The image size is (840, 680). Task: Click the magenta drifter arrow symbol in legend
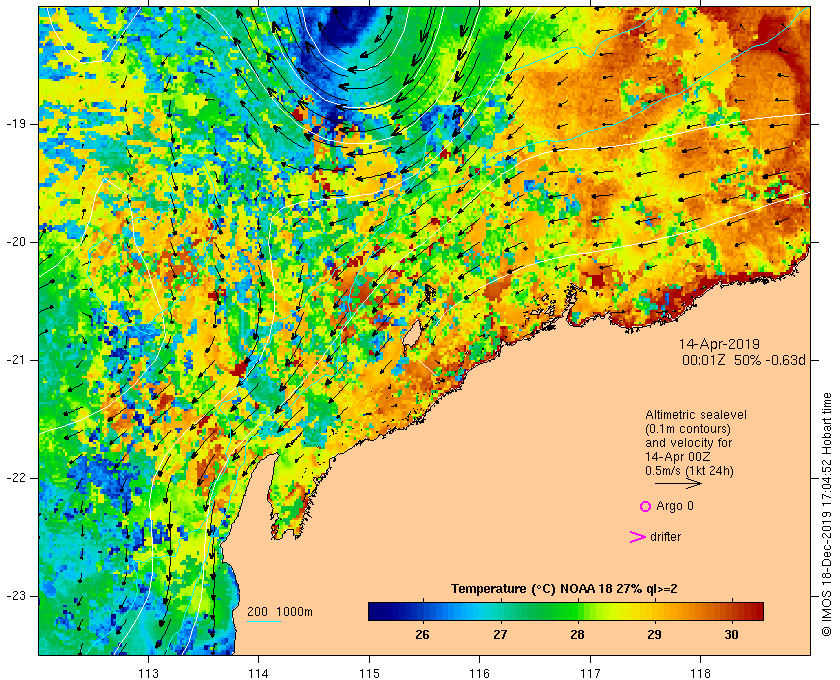[x=637, y=537]
